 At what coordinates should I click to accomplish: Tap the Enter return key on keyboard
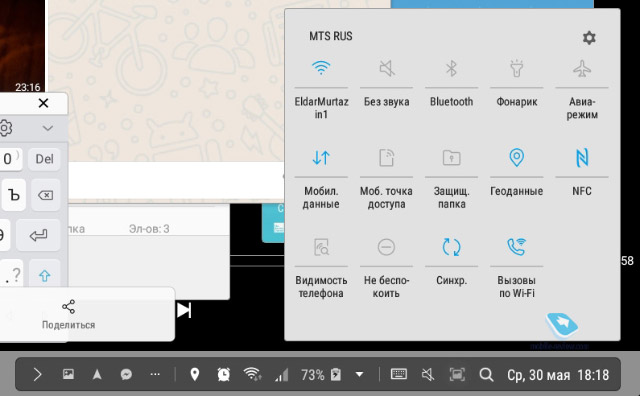(38, 236)
